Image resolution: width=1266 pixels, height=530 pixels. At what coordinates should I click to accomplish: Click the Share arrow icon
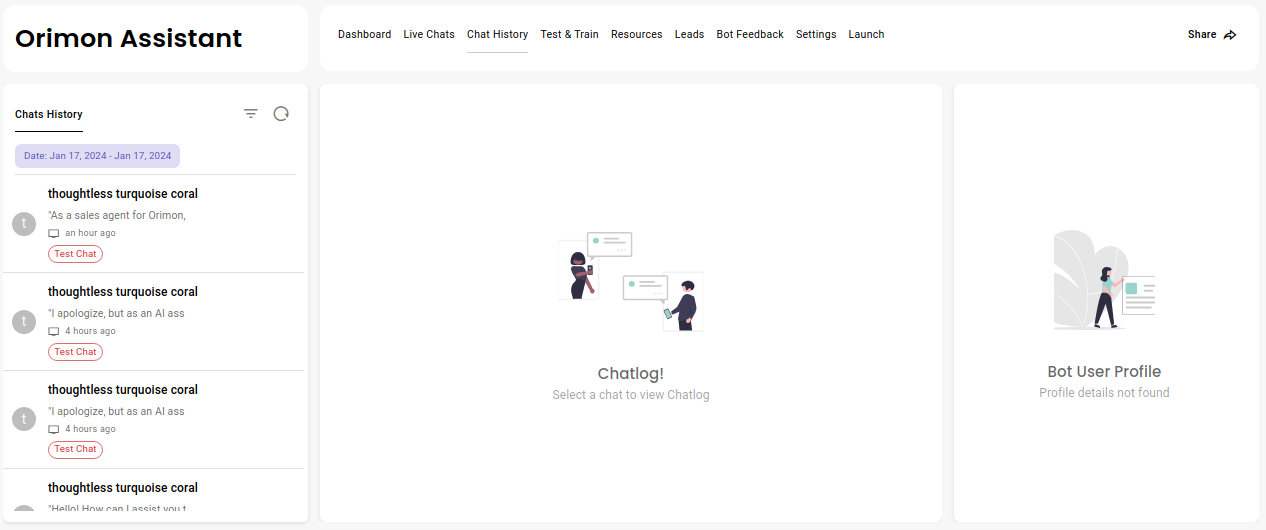pos(1230,35)
